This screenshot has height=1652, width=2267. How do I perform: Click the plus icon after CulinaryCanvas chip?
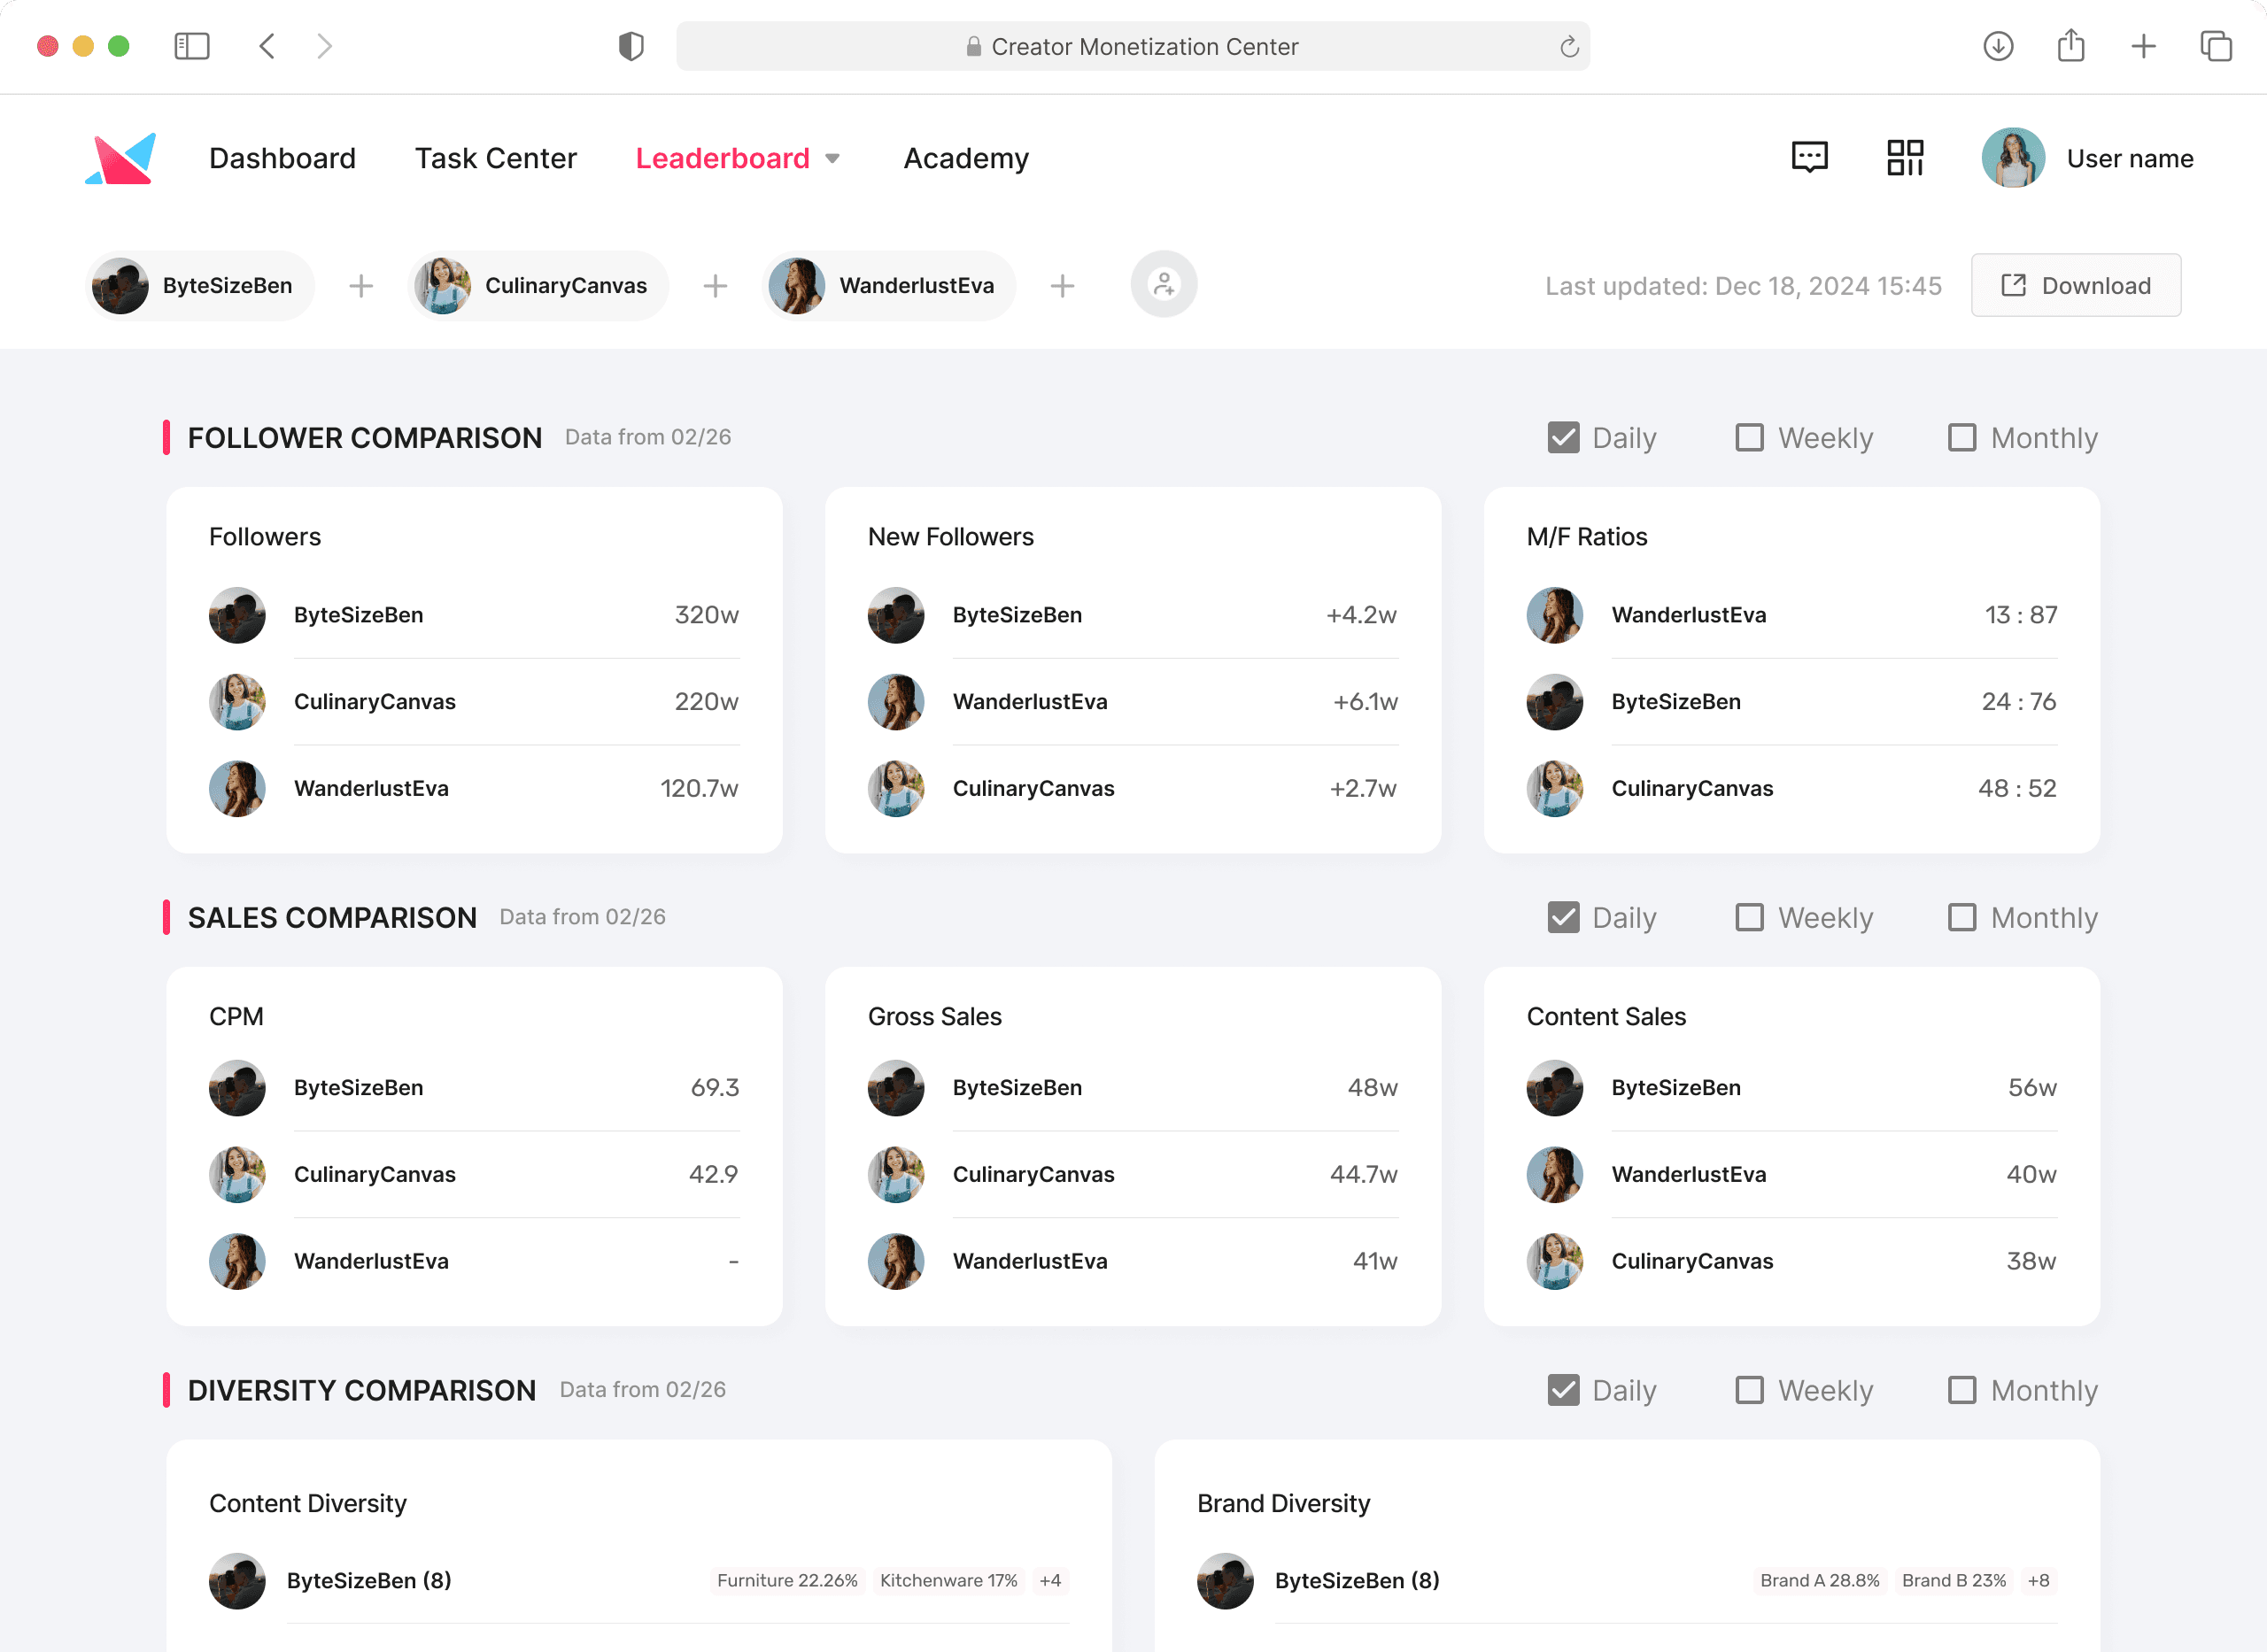click(715, 286)
